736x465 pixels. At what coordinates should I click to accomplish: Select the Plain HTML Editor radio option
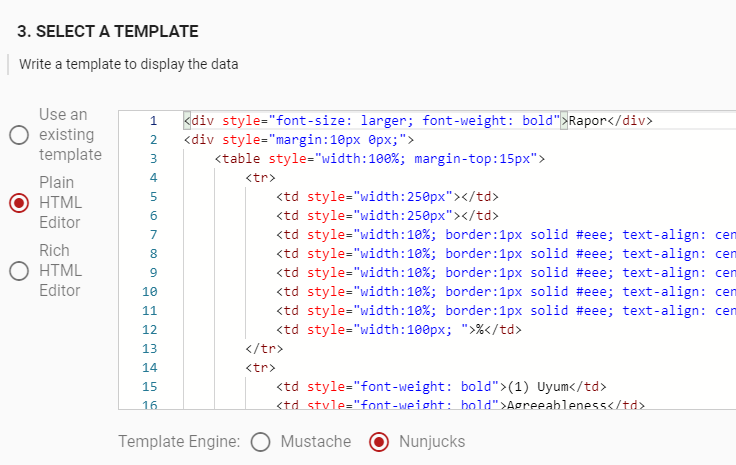tap(19, 203)
